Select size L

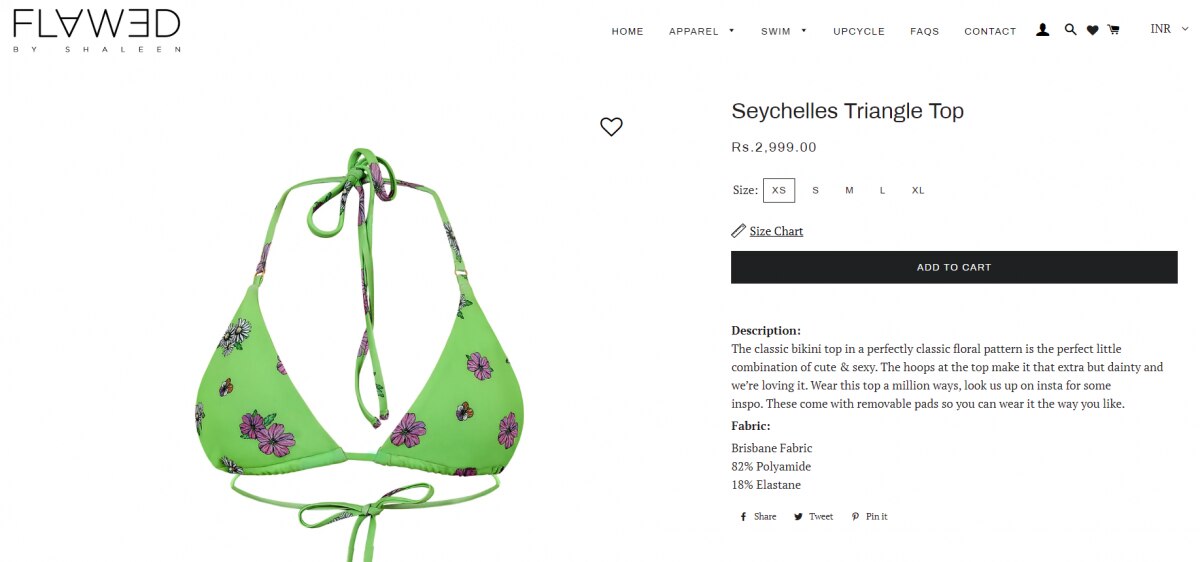coord(883,190)
